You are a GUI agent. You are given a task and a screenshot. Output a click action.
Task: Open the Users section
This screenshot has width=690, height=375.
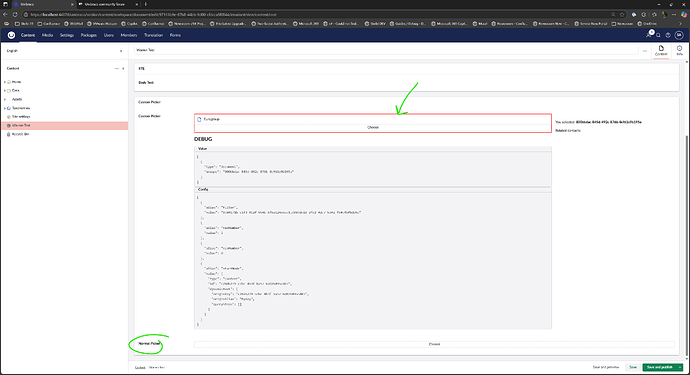click(x=109, y=35)
